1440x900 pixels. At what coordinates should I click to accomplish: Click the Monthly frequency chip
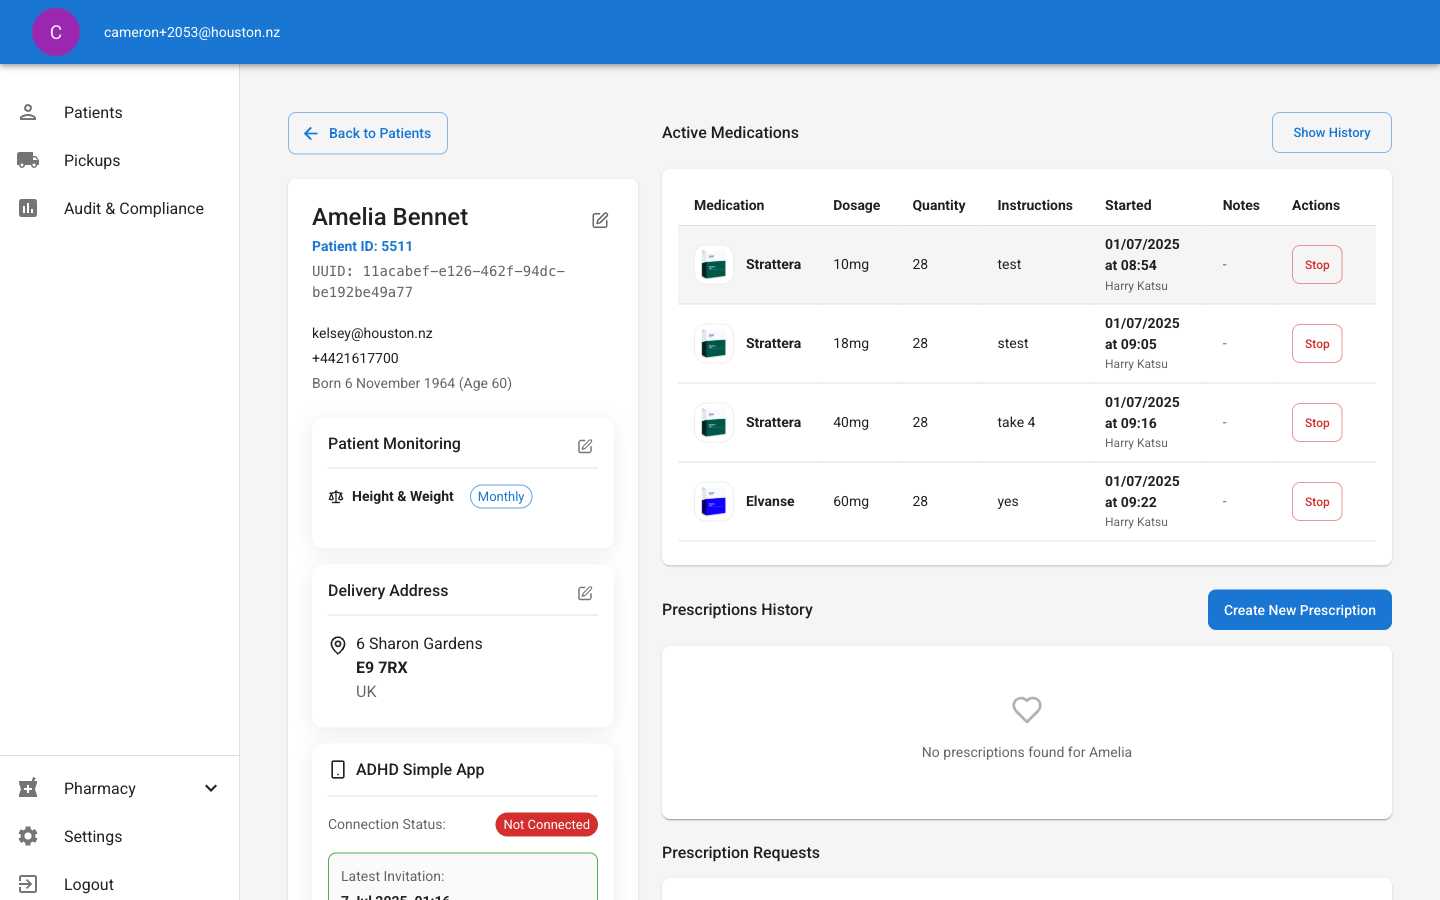(x=501, y=497)
